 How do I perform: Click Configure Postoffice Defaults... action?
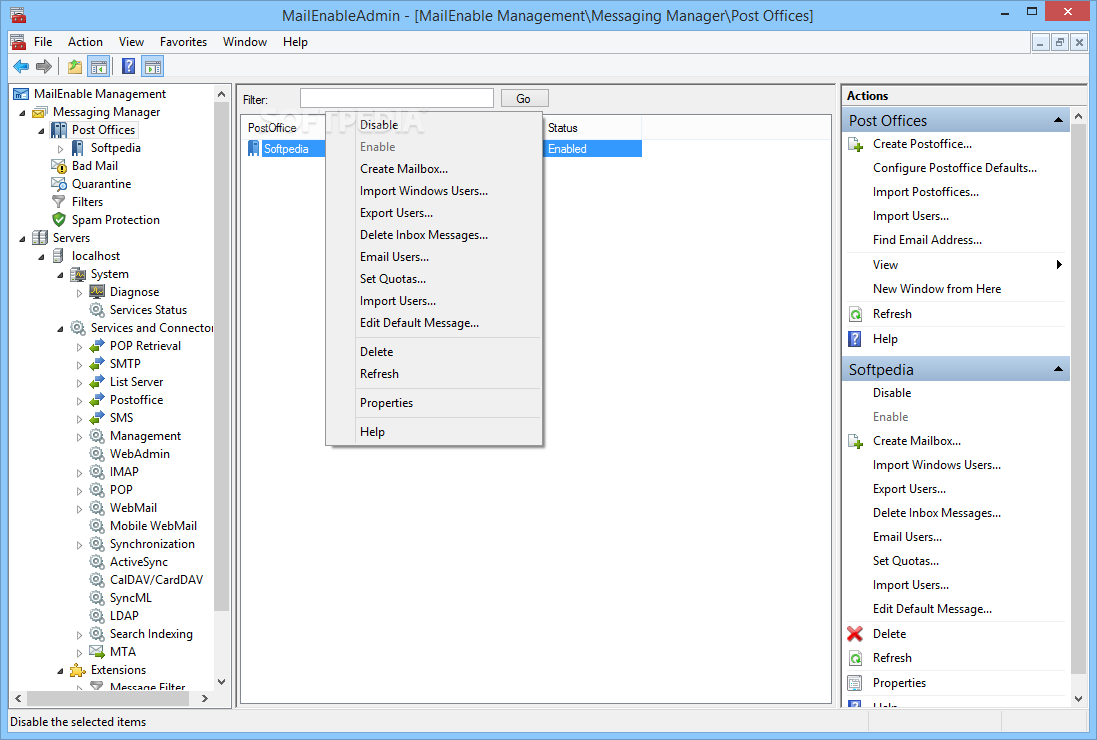954,168
